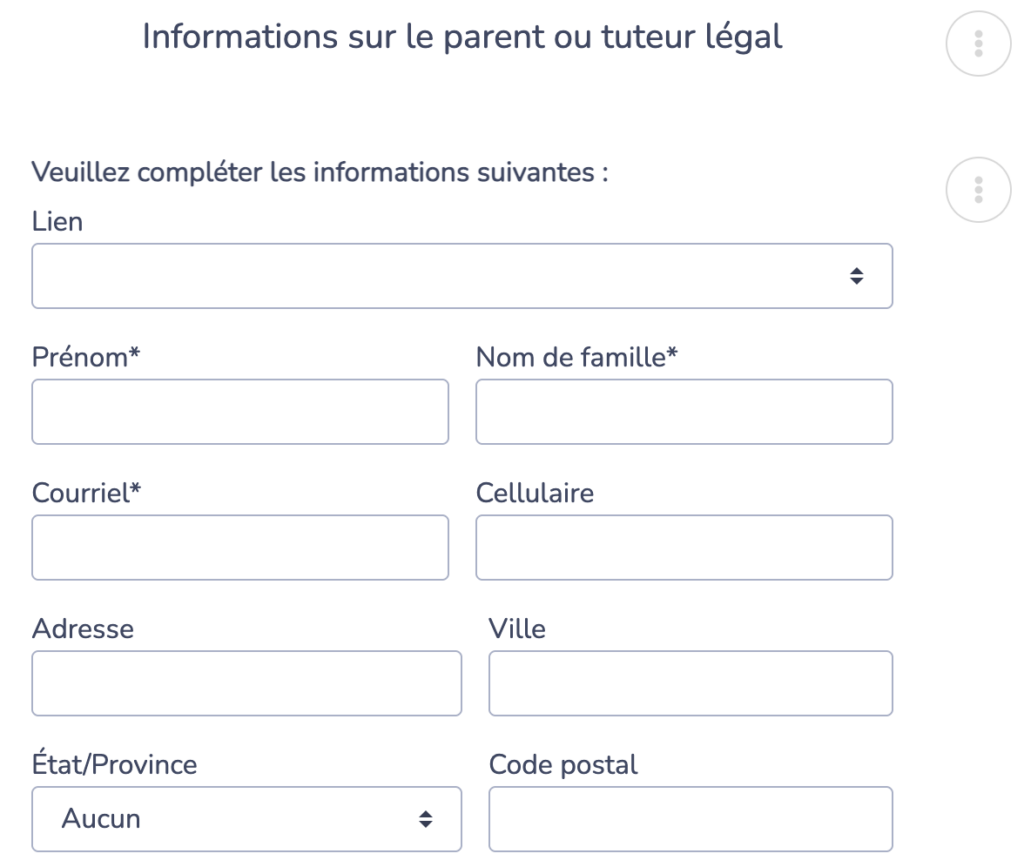This screenshot has width=1024, height=867.
Task: Click the Code postal label text
Action: [x=563, y=765]
